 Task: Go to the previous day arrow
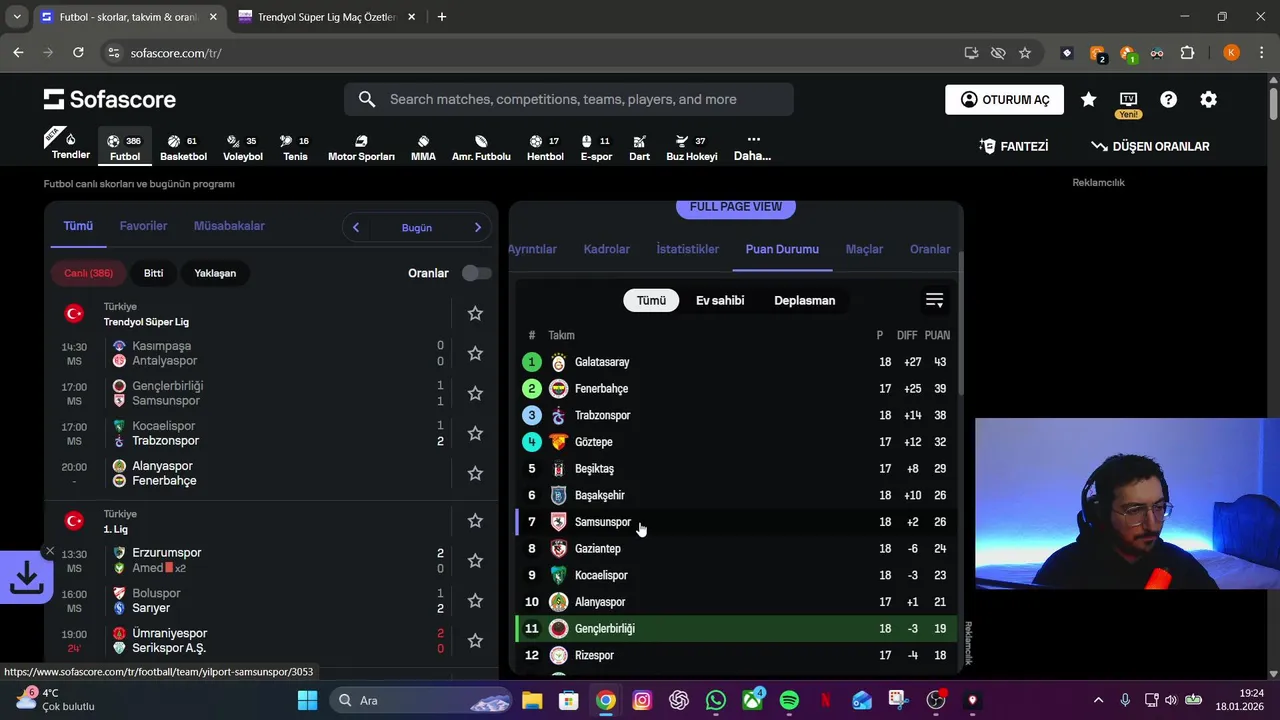(355, 227)
